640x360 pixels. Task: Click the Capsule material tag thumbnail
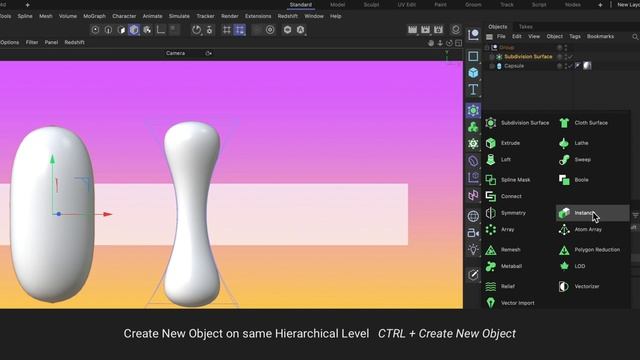pos(587,66)
